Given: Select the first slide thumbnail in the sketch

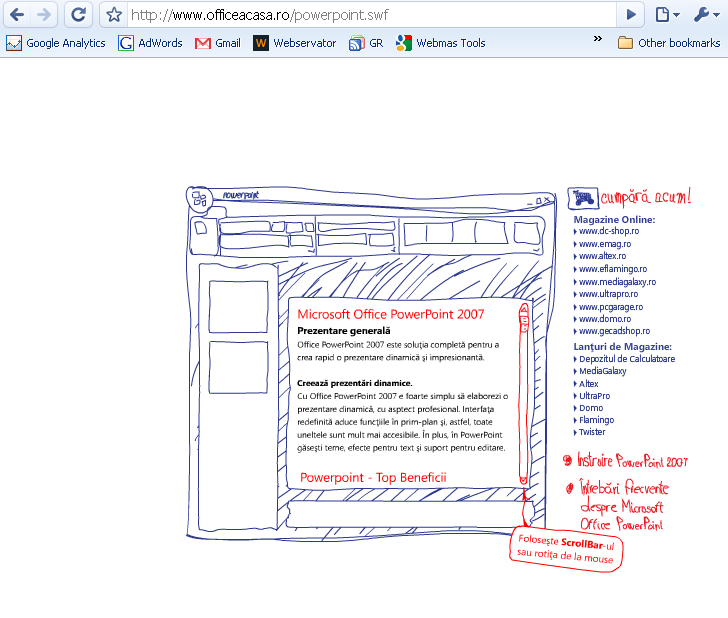Looking at the screenshot, I should click(238, 306).
